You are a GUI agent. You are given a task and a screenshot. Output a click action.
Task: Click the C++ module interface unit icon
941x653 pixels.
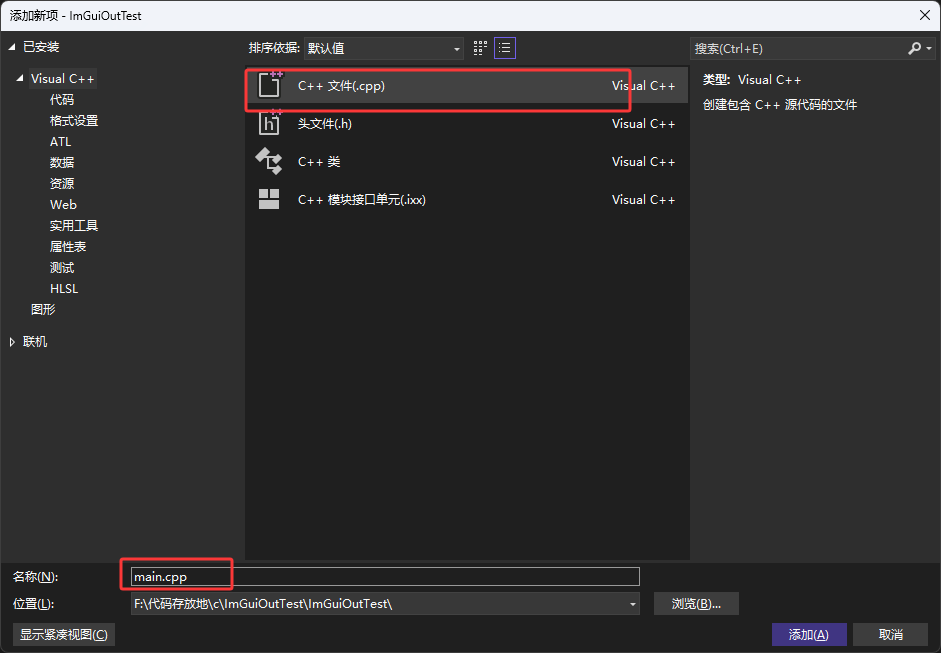point(269,199)
